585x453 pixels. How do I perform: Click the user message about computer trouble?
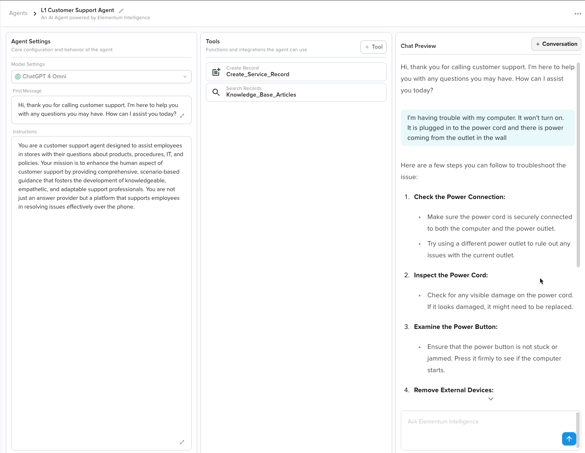[488, 128]
